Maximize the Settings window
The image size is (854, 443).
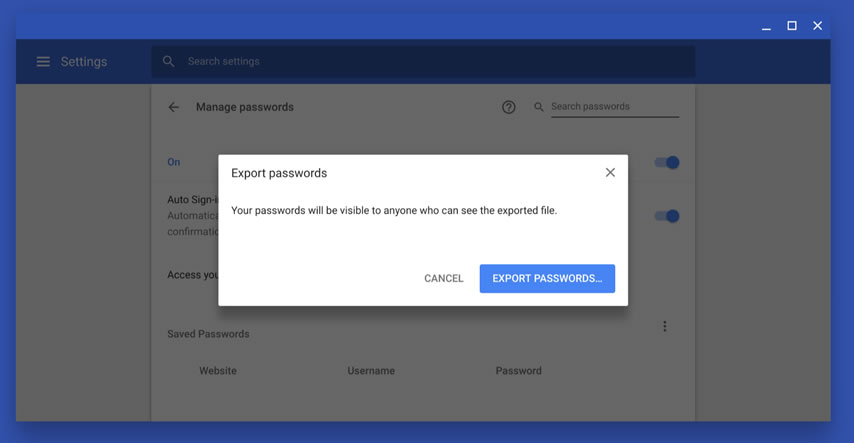pos(792,26)
